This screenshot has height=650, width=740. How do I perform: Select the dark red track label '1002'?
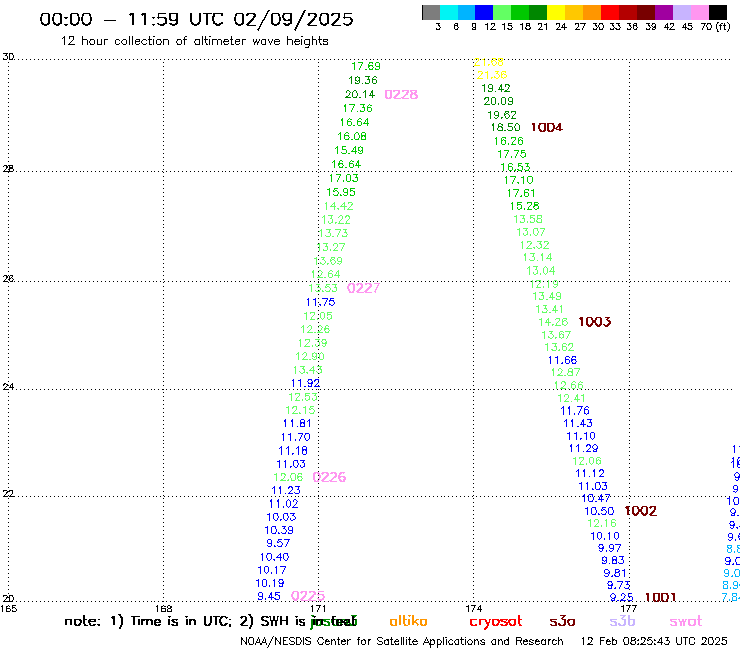coord(640,511)
